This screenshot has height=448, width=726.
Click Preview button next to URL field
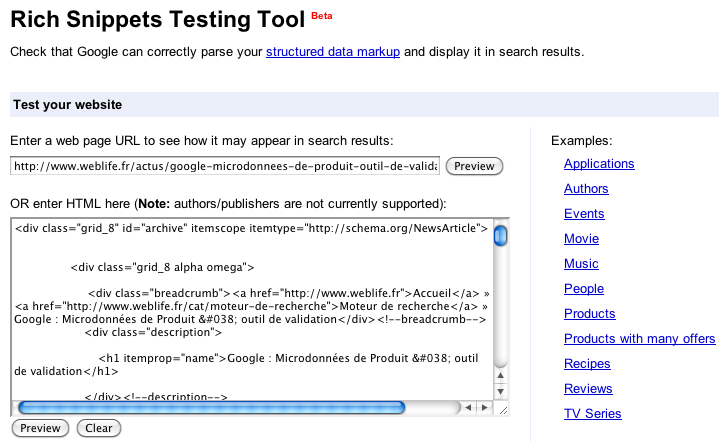tap(474, 166)
